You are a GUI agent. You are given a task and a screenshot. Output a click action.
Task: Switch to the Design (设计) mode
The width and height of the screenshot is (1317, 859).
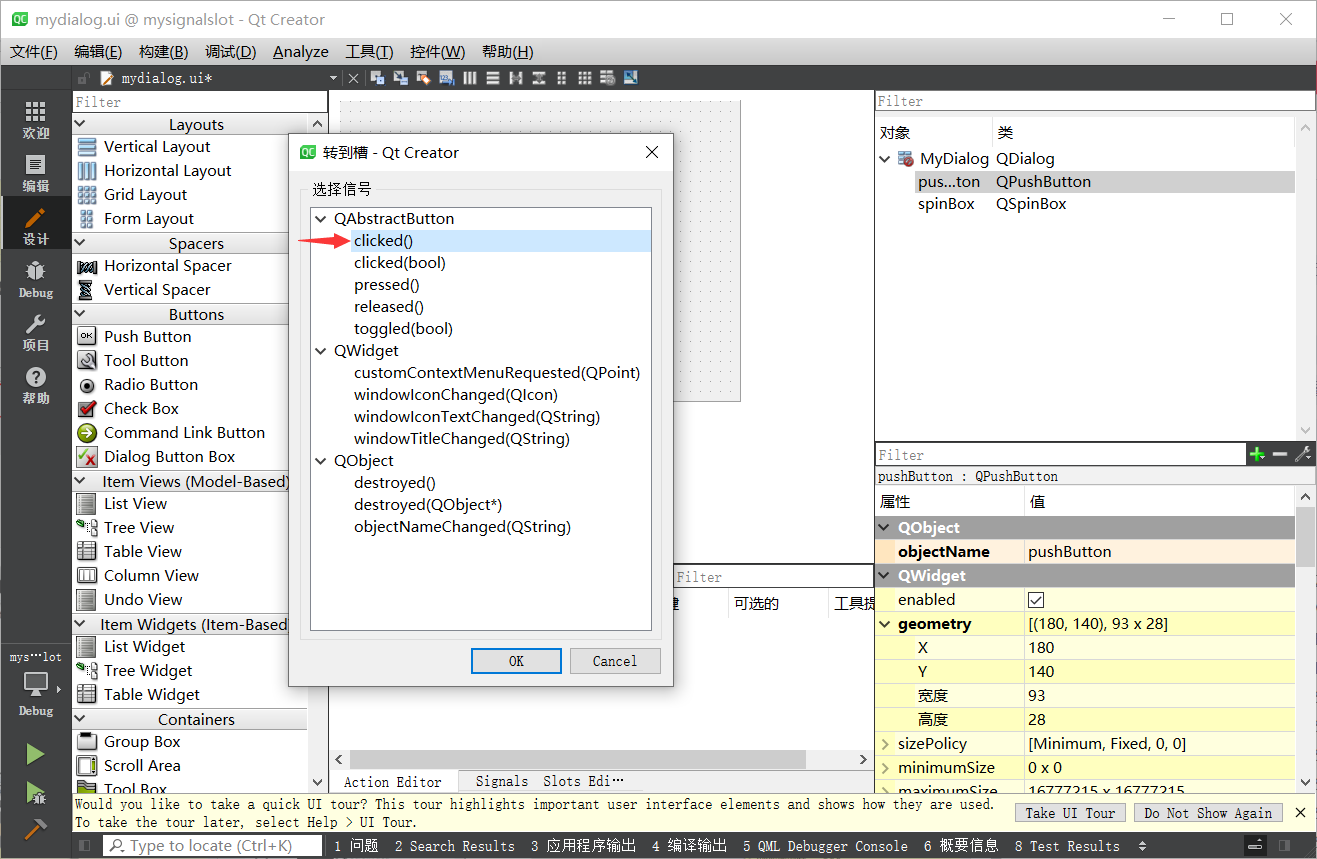click(x=35, y=226)
